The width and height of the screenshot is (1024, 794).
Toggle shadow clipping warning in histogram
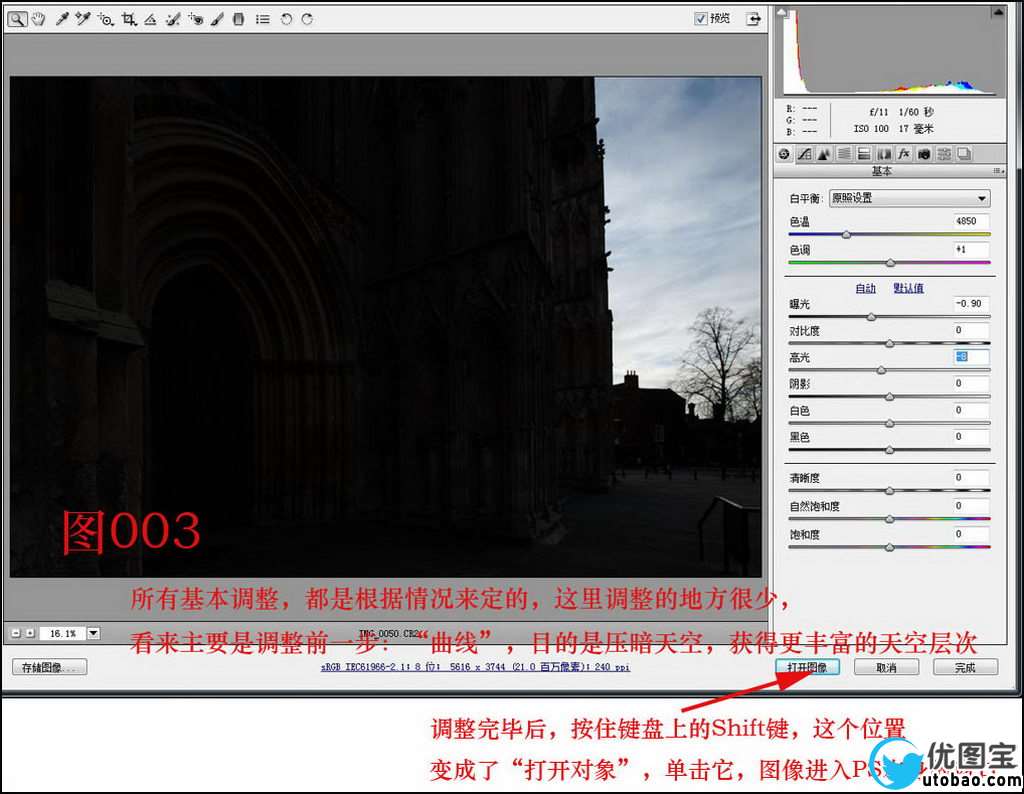point(782,12)
